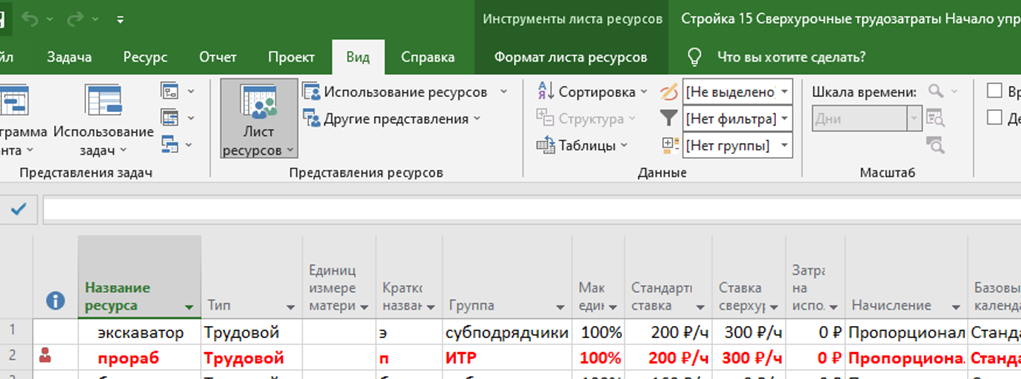Open the Таблицы menu
The height and width of the screenshot is (379, 1021).
(x=582, y=145)
